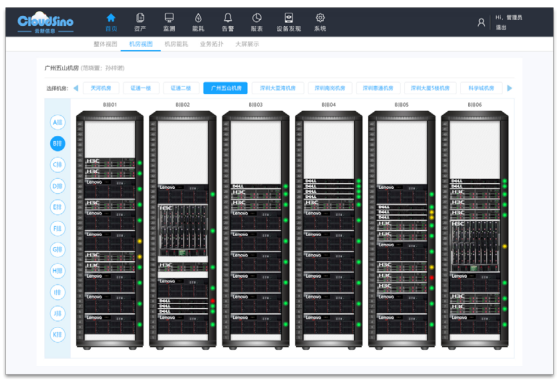Open the top Lenovo server in rack B排02
The image size is (560, 381).
(183, 194)
